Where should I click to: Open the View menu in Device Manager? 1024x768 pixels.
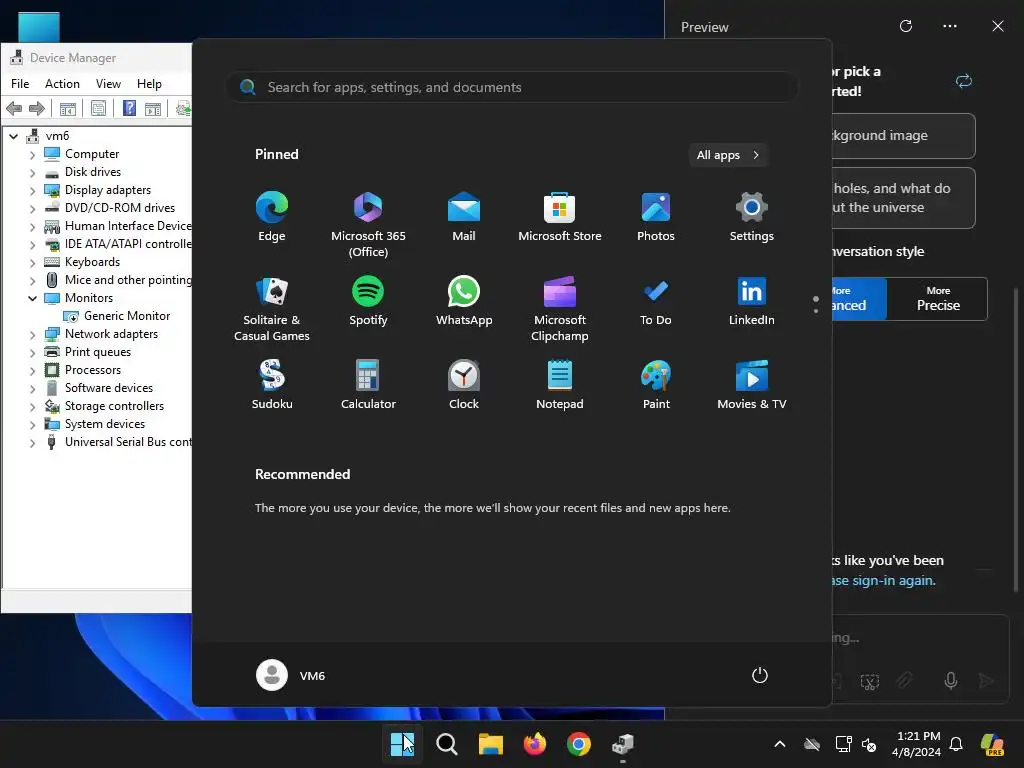[108, 84]
